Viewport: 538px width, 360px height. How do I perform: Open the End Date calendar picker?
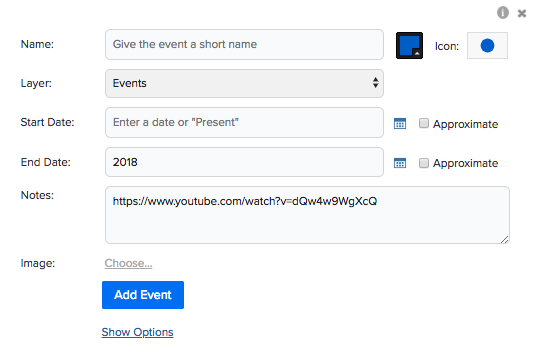point(400,163)
